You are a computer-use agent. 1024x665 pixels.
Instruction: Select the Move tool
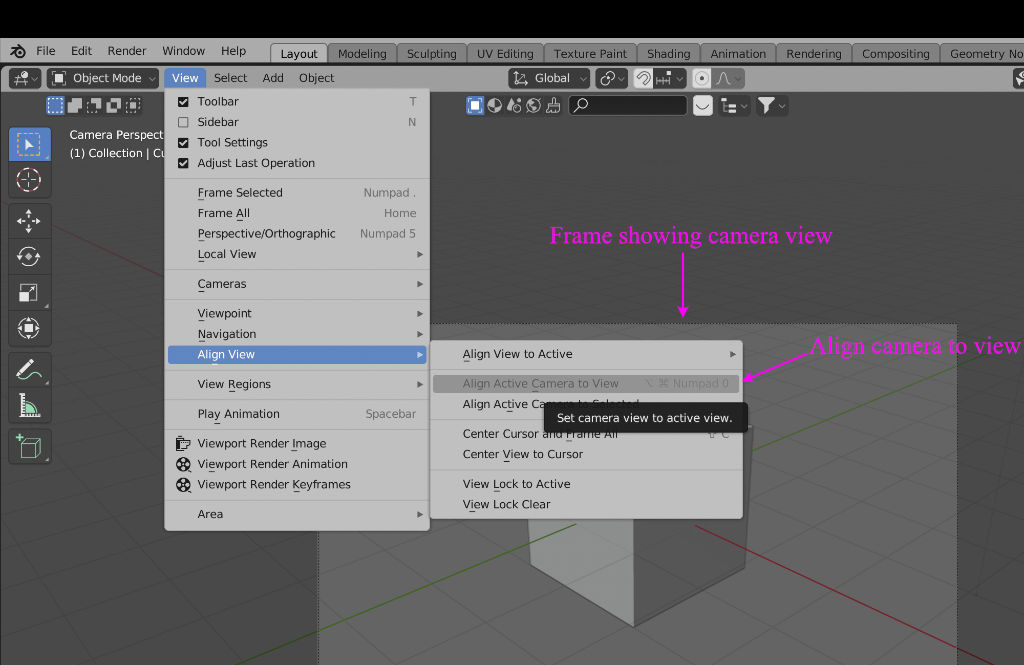(29, 221)
